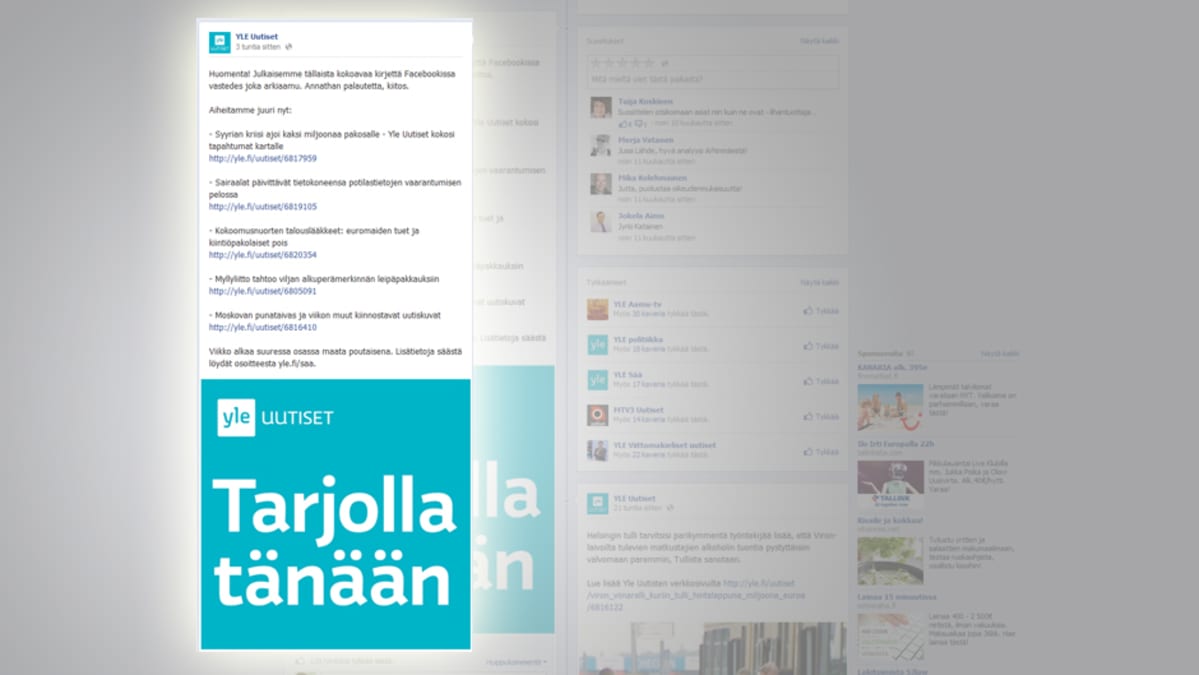Click 'Näytä kaikki' in the Sponsoroitu section

point(999,354)
